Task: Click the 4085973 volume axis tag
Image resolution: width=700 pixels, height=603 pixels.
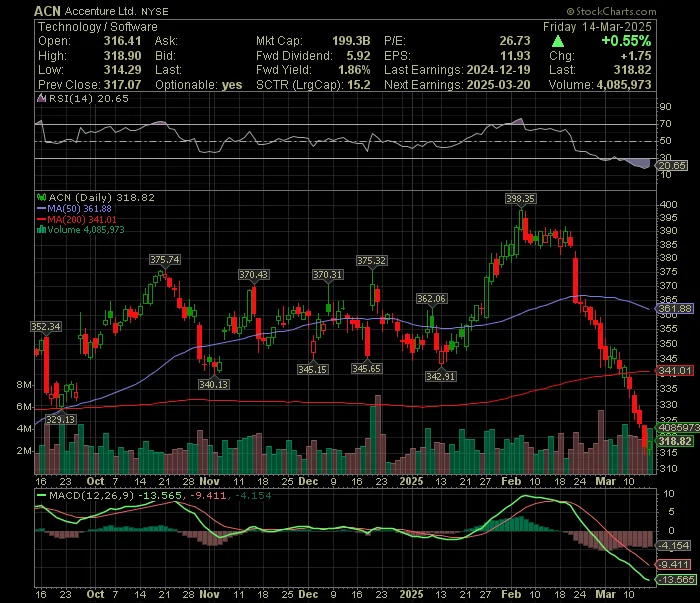Action: 677,428
